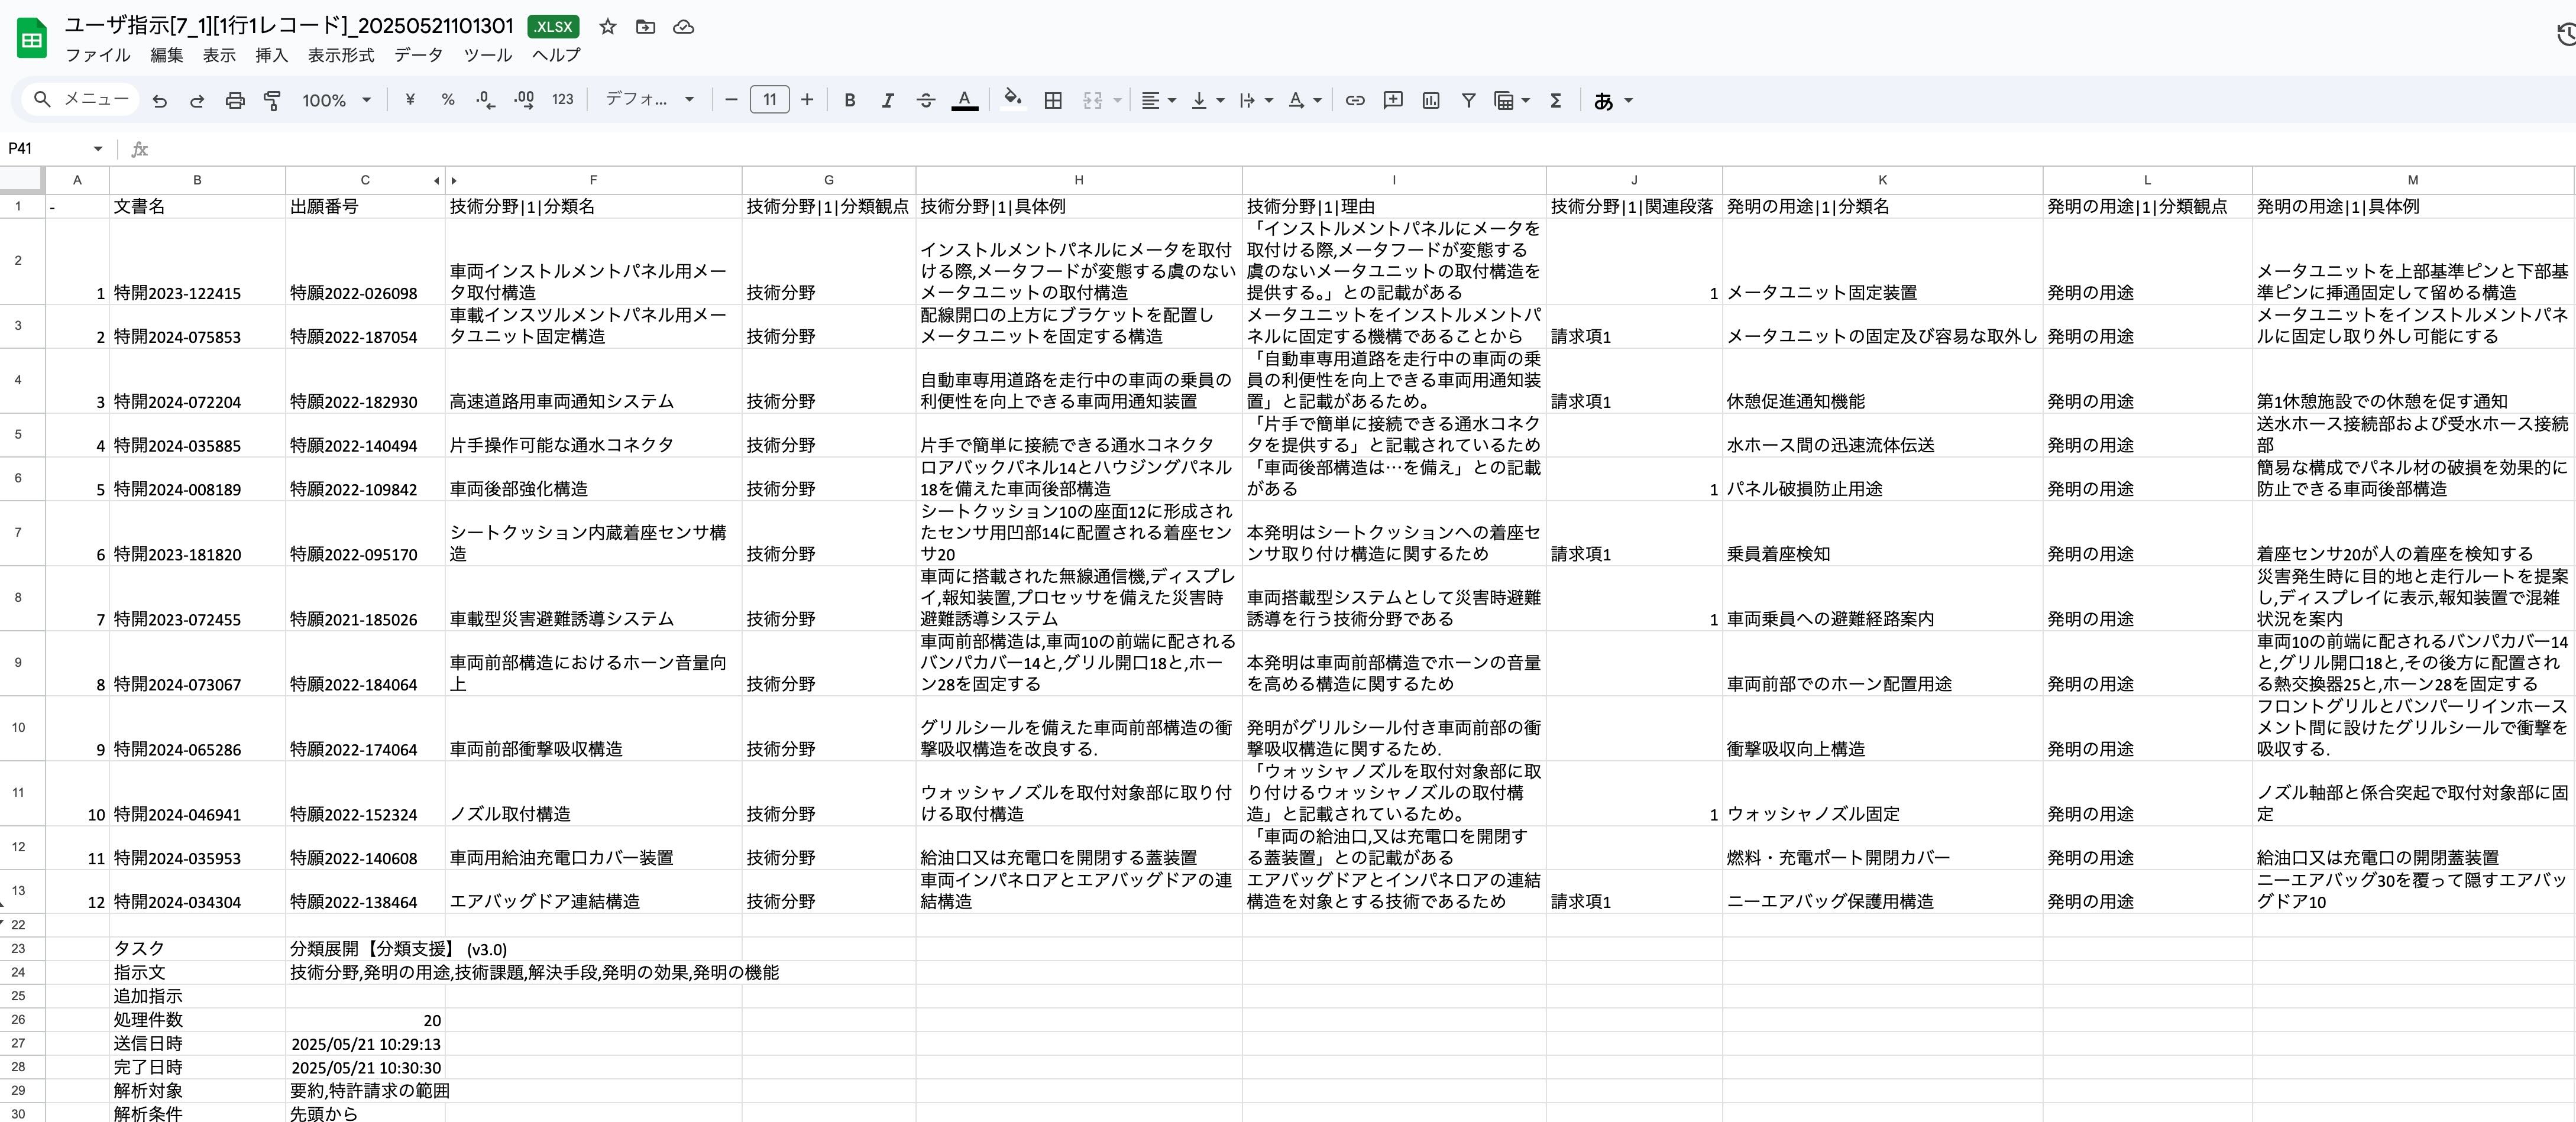Add a comment with the comment icon
Screen dimensions: 2576x1122
pos(1392,100)
